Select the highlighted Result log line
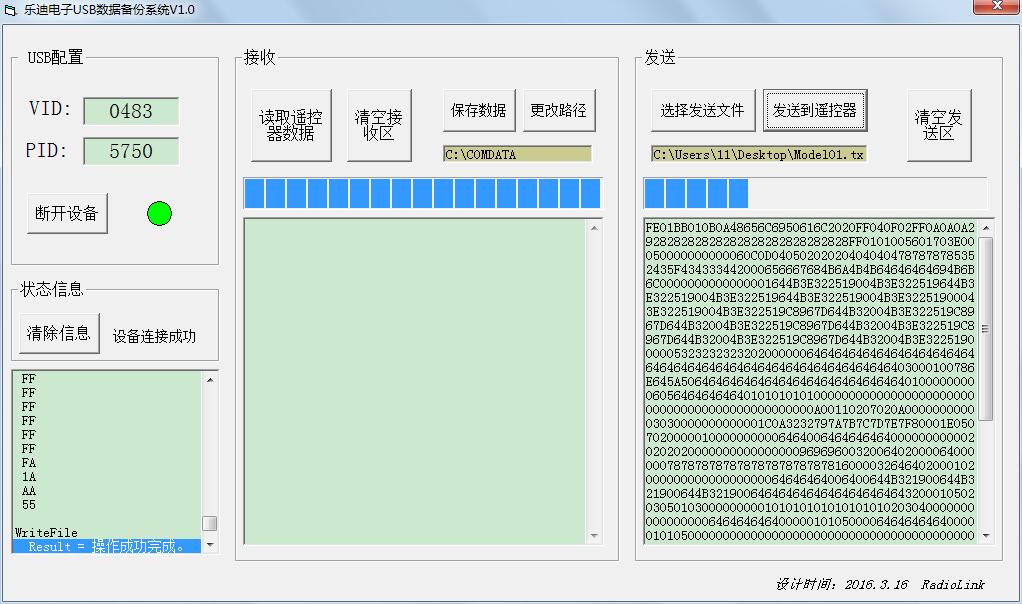Image resolution: width=1022 pixels, height=604 pixels. point(107,546)
